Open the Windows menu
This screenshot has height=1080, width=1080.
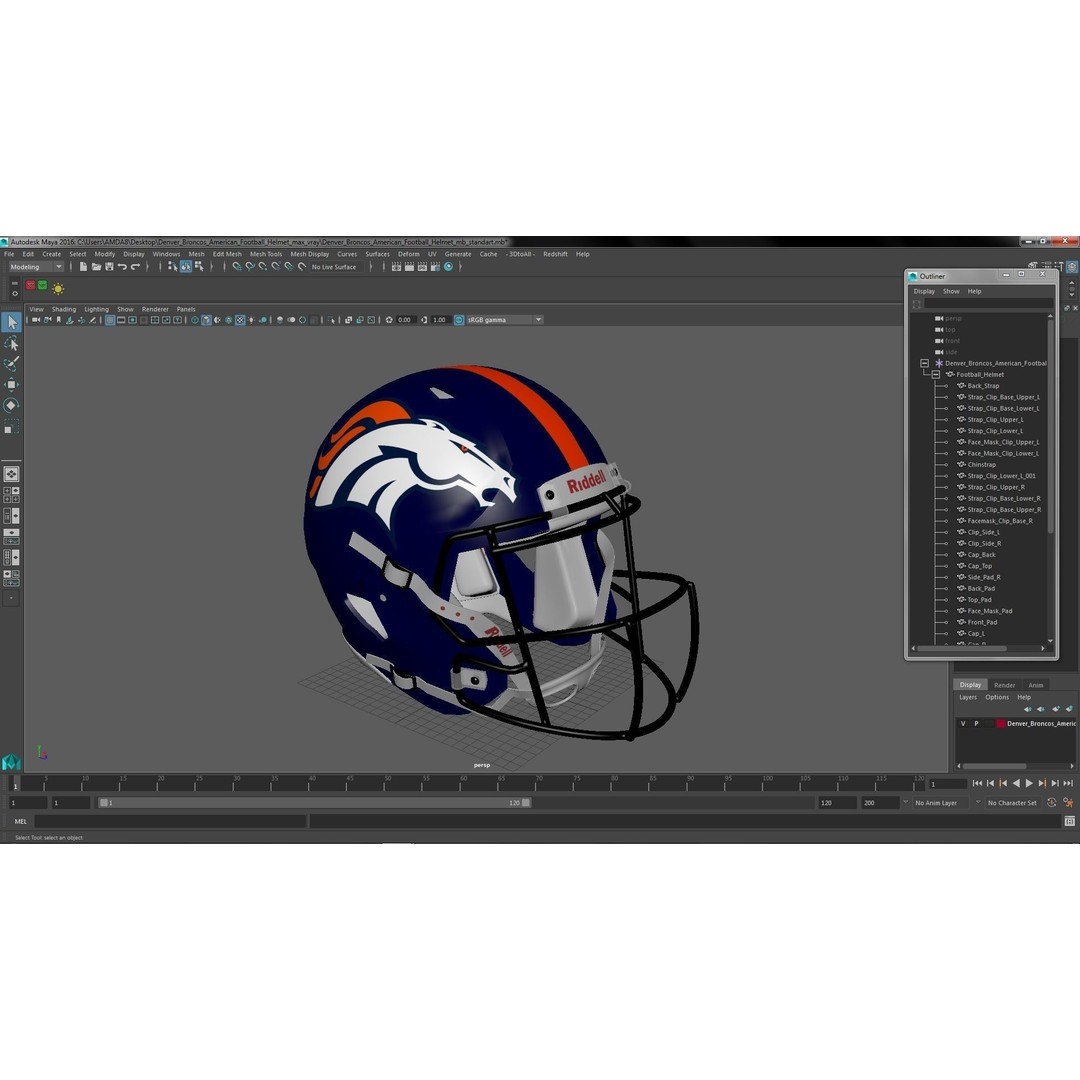point(166,254)
